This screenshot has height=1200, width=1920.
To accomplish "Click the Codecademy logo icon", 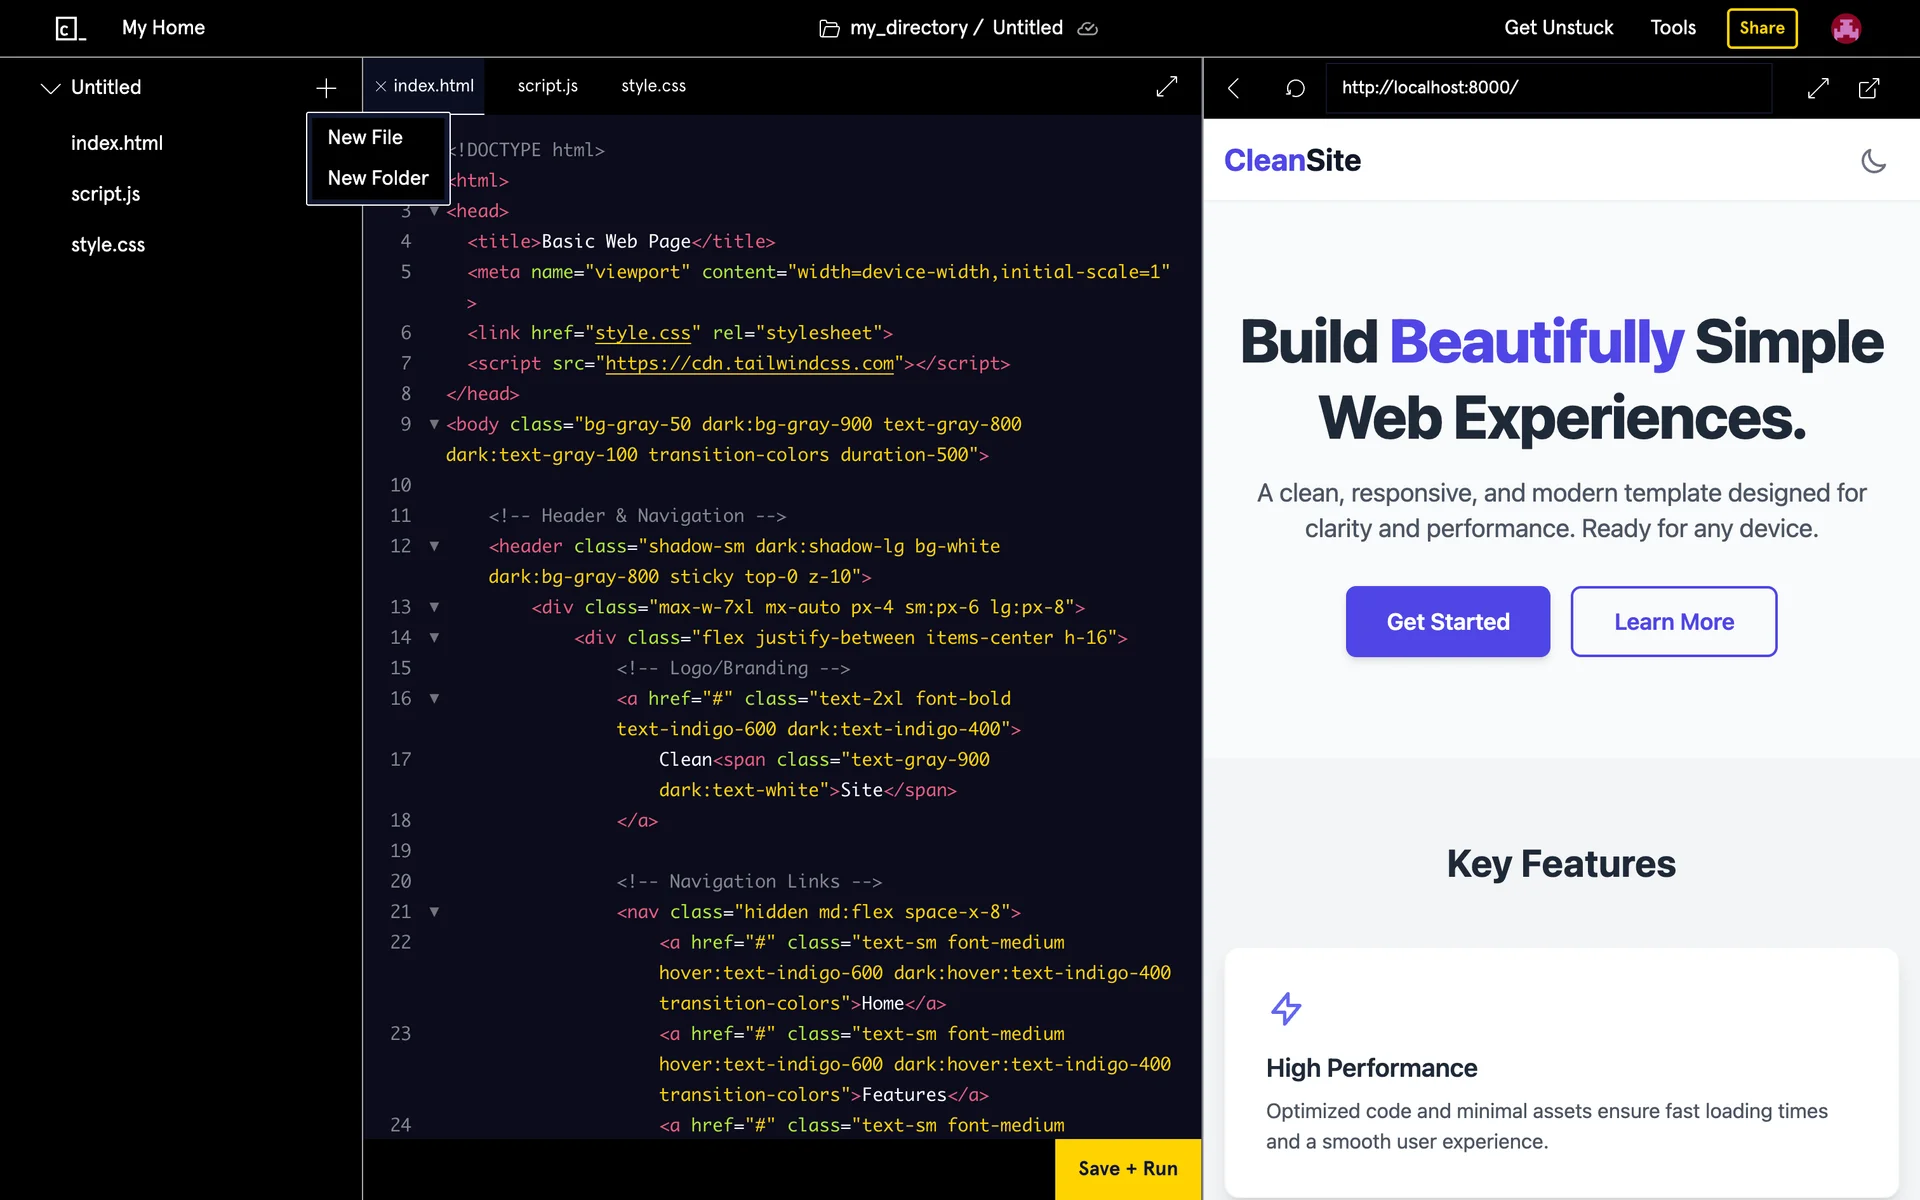I will [70, 28].
